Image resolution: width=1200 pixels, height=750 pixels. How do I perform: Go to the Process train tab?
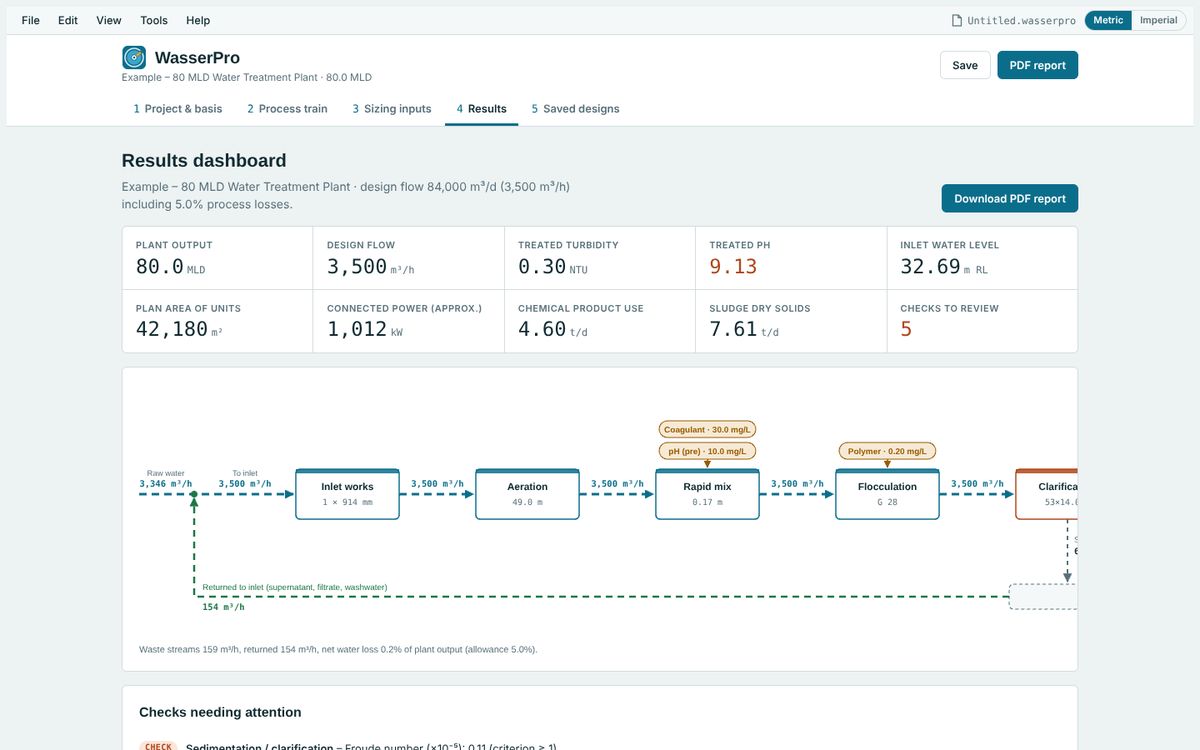click(x=287, y=109)
